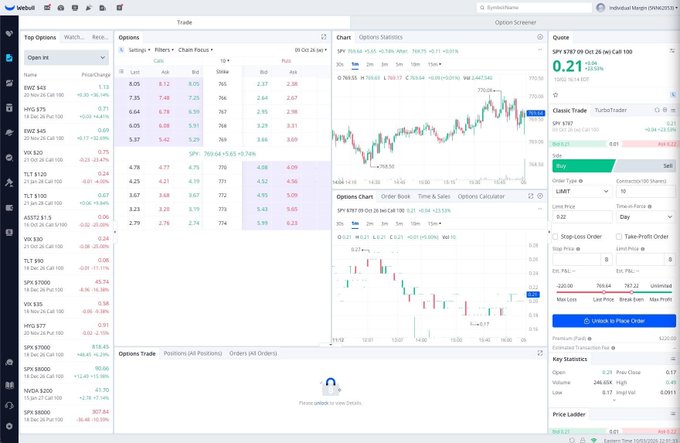Switch to the Order Book tab
The width and height of the screenshot is (680, 443).
[395, 196]
